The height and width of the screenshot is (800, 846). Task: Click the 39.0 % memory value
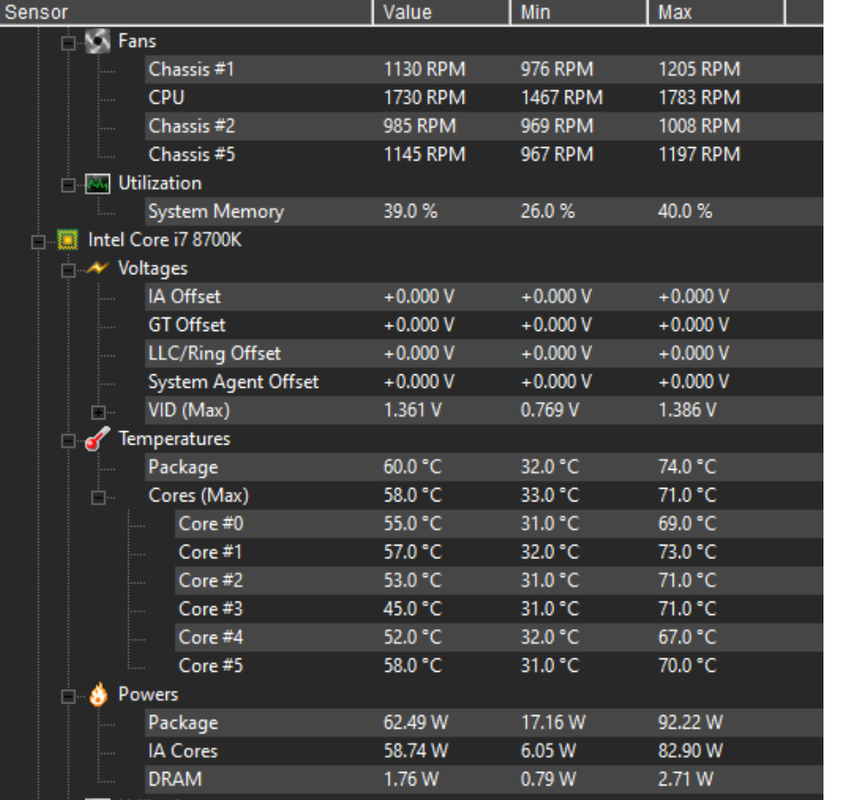tap(410, 211)
